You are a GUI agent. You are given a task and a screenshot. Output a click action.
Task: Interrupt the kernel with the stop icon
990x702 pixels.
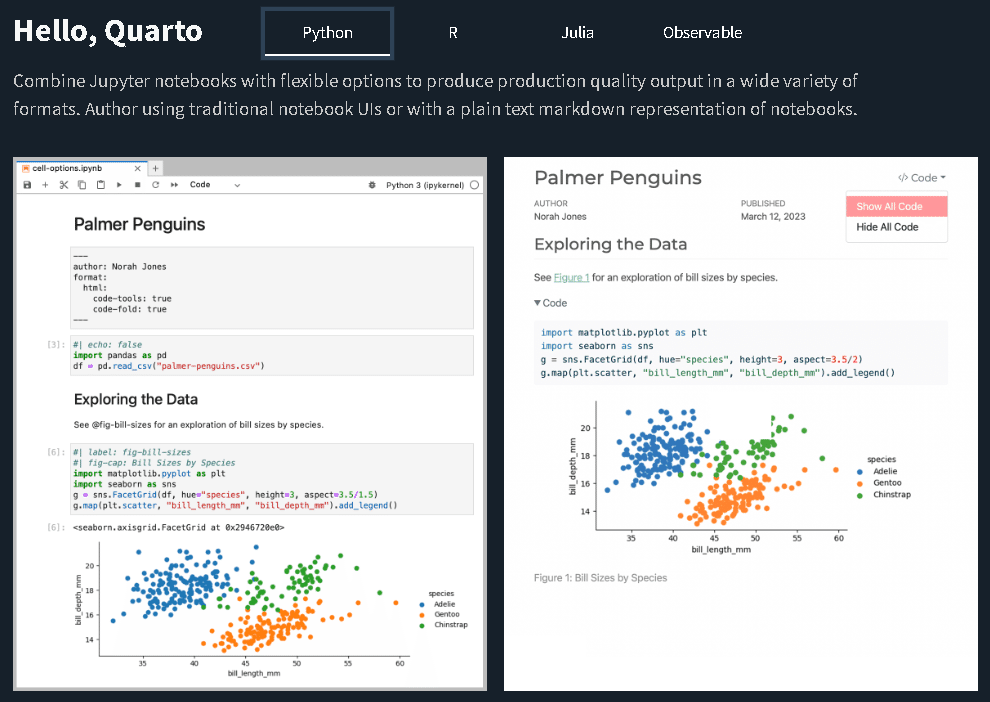(138, 184)
